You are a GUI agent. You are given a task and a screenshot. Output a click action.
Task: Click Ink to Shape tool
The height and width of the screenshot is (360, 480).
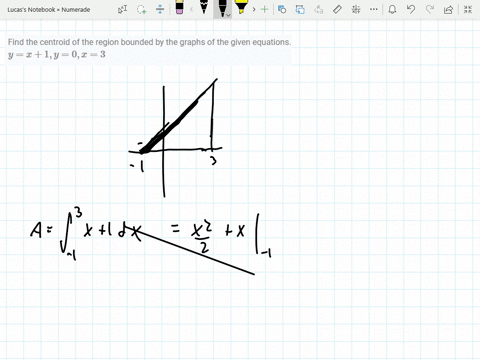tap(300, 9)
